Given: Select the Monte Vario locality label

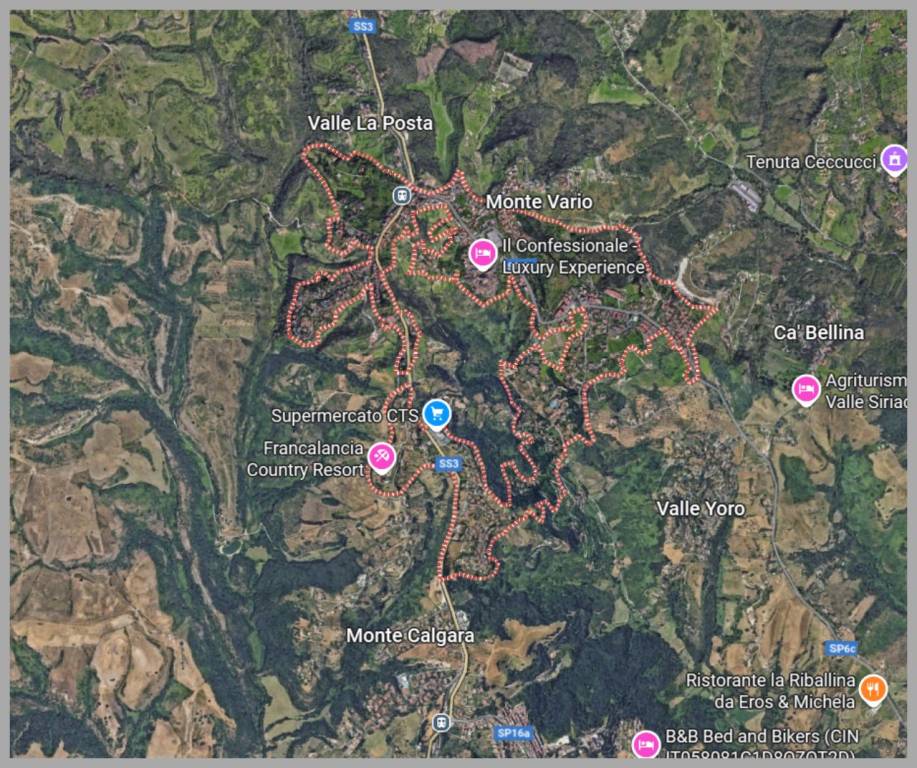Looking at the screenshot, I should tap(539, 202).
